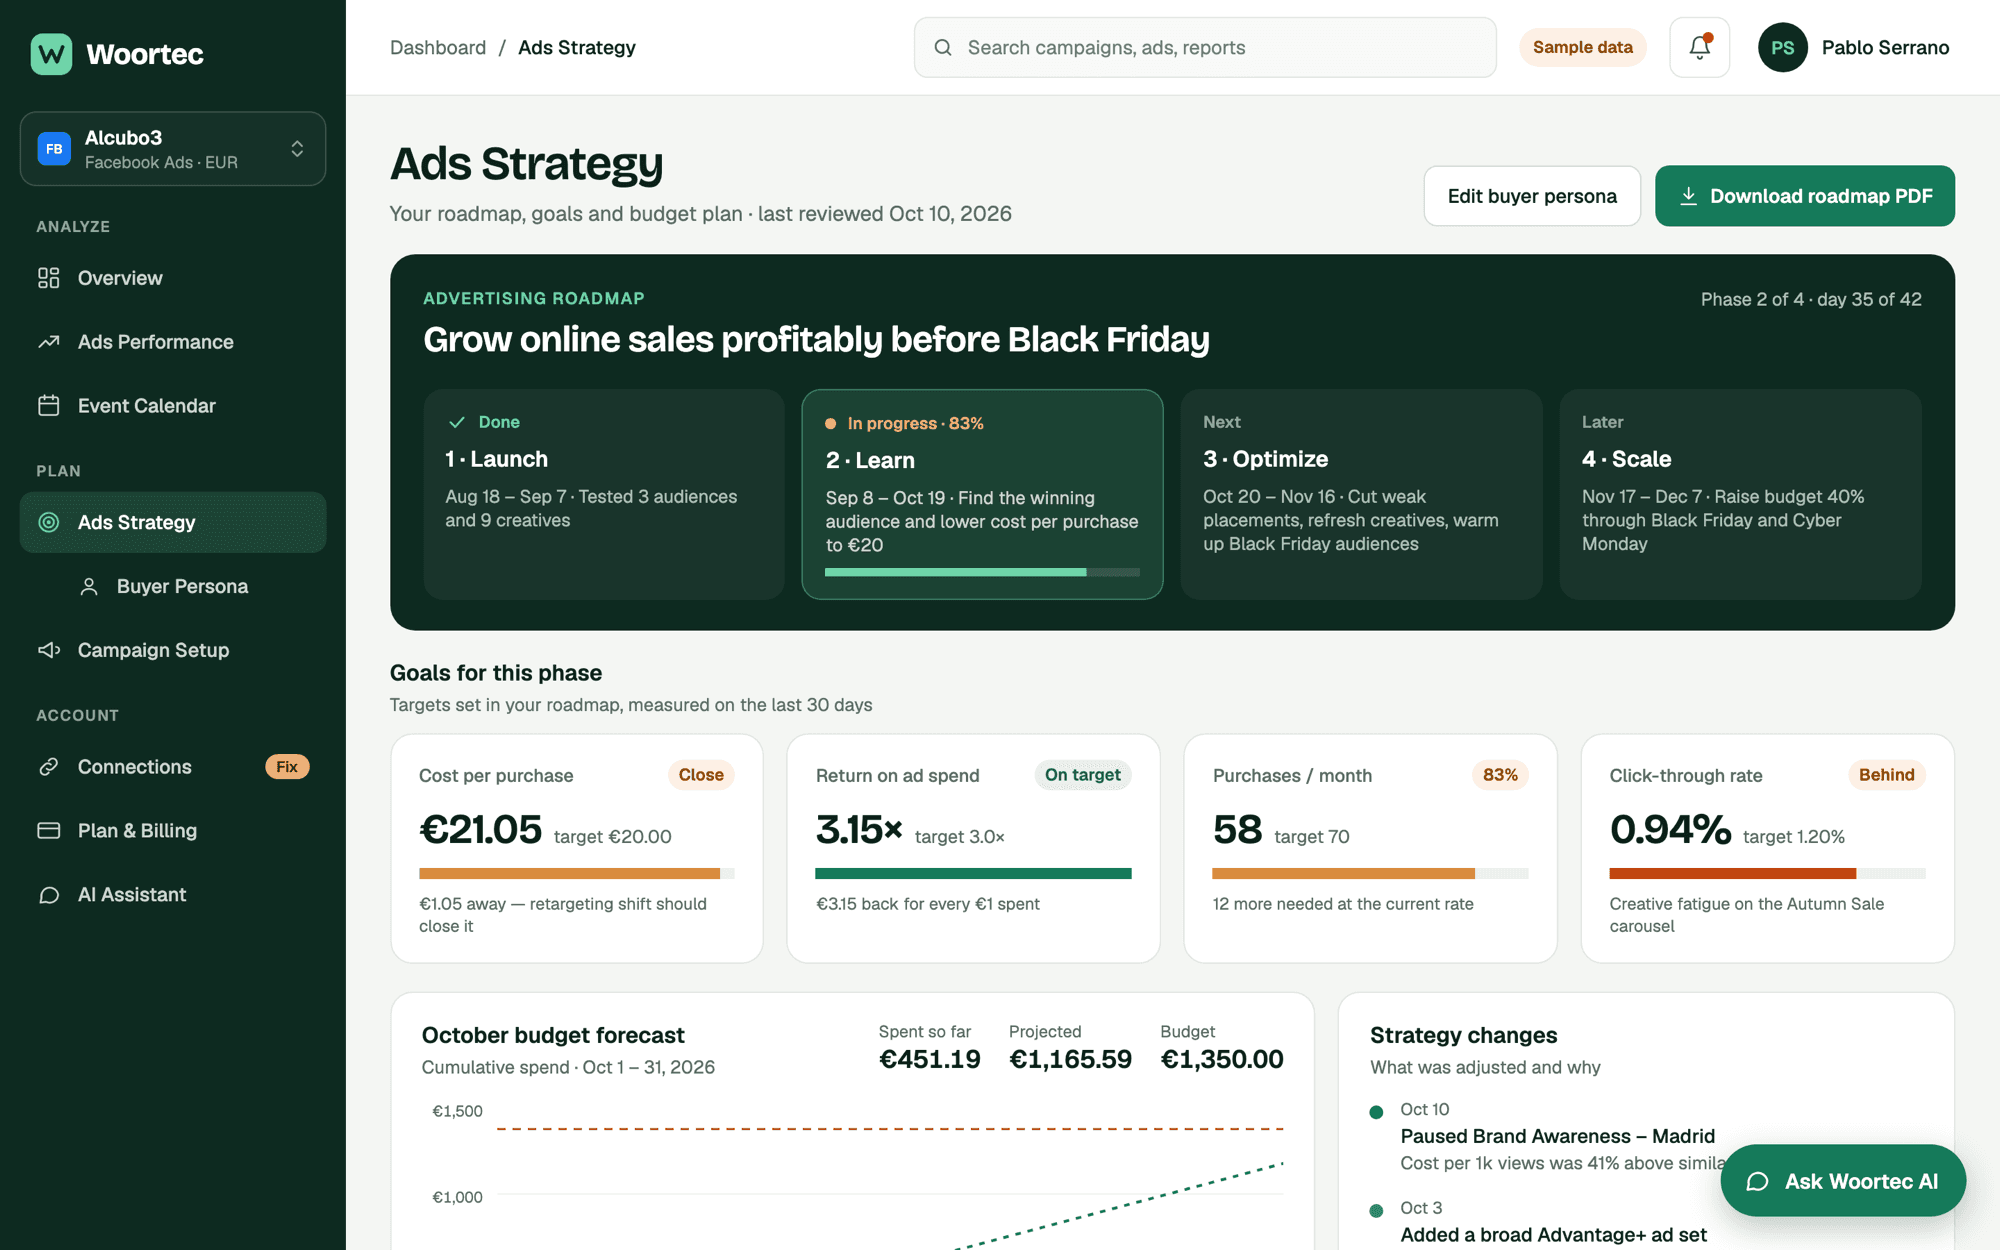Click the Projected €1,165.59 value

click(x=1070, y=1059)
